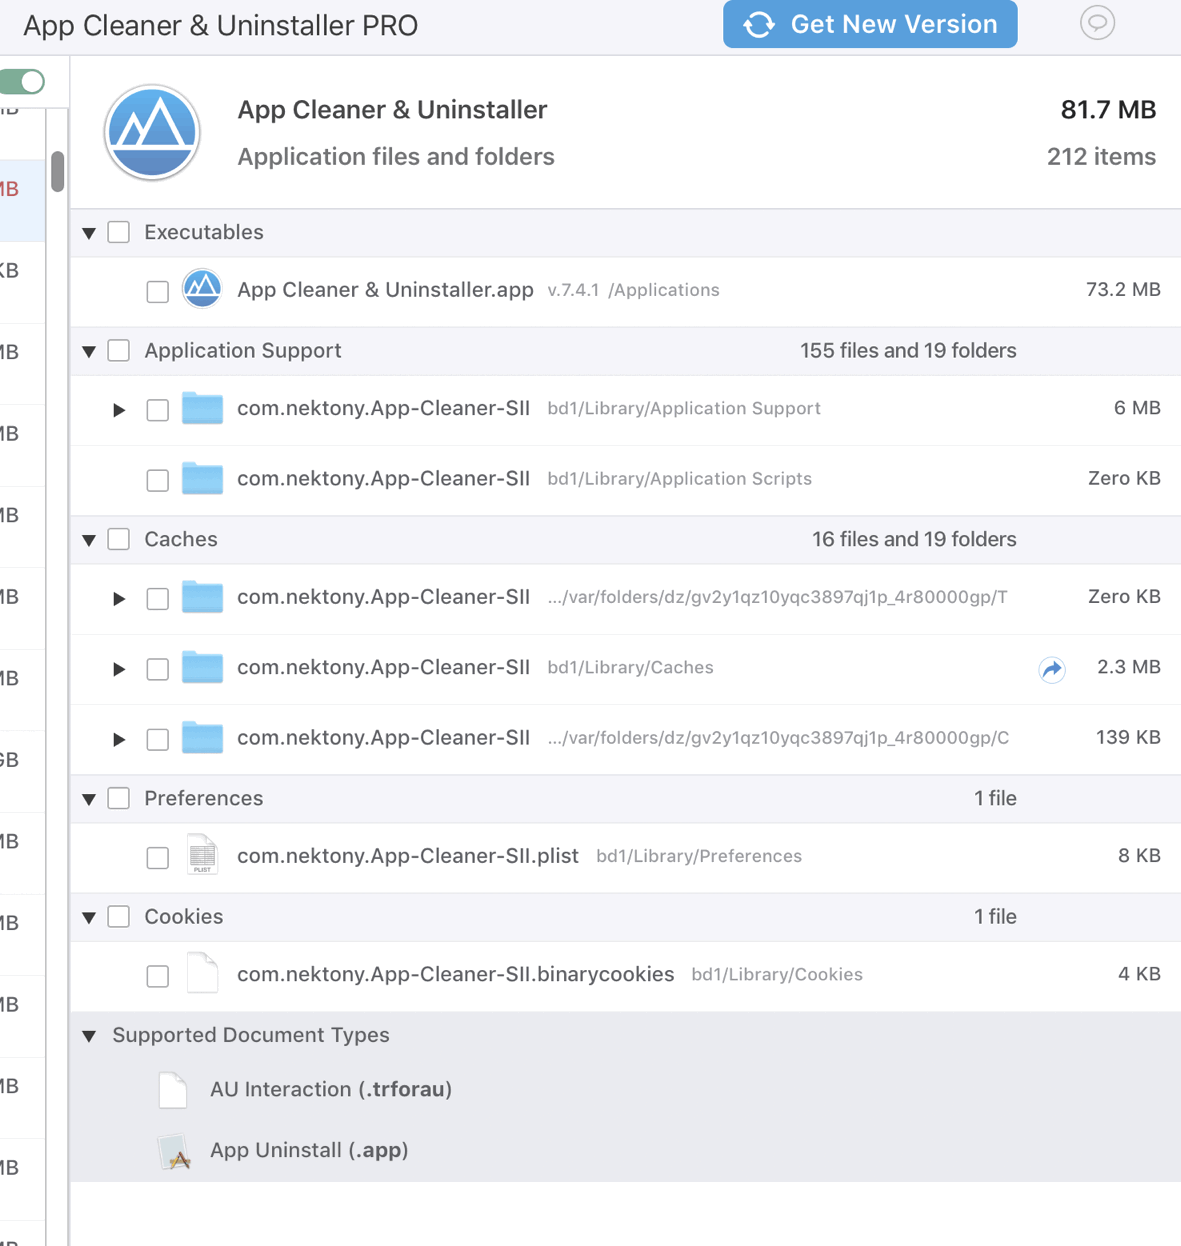Select the checkbox for App Cleaner & Uninstaller.app
The image size is (1181, 1246).
(157, 291)
